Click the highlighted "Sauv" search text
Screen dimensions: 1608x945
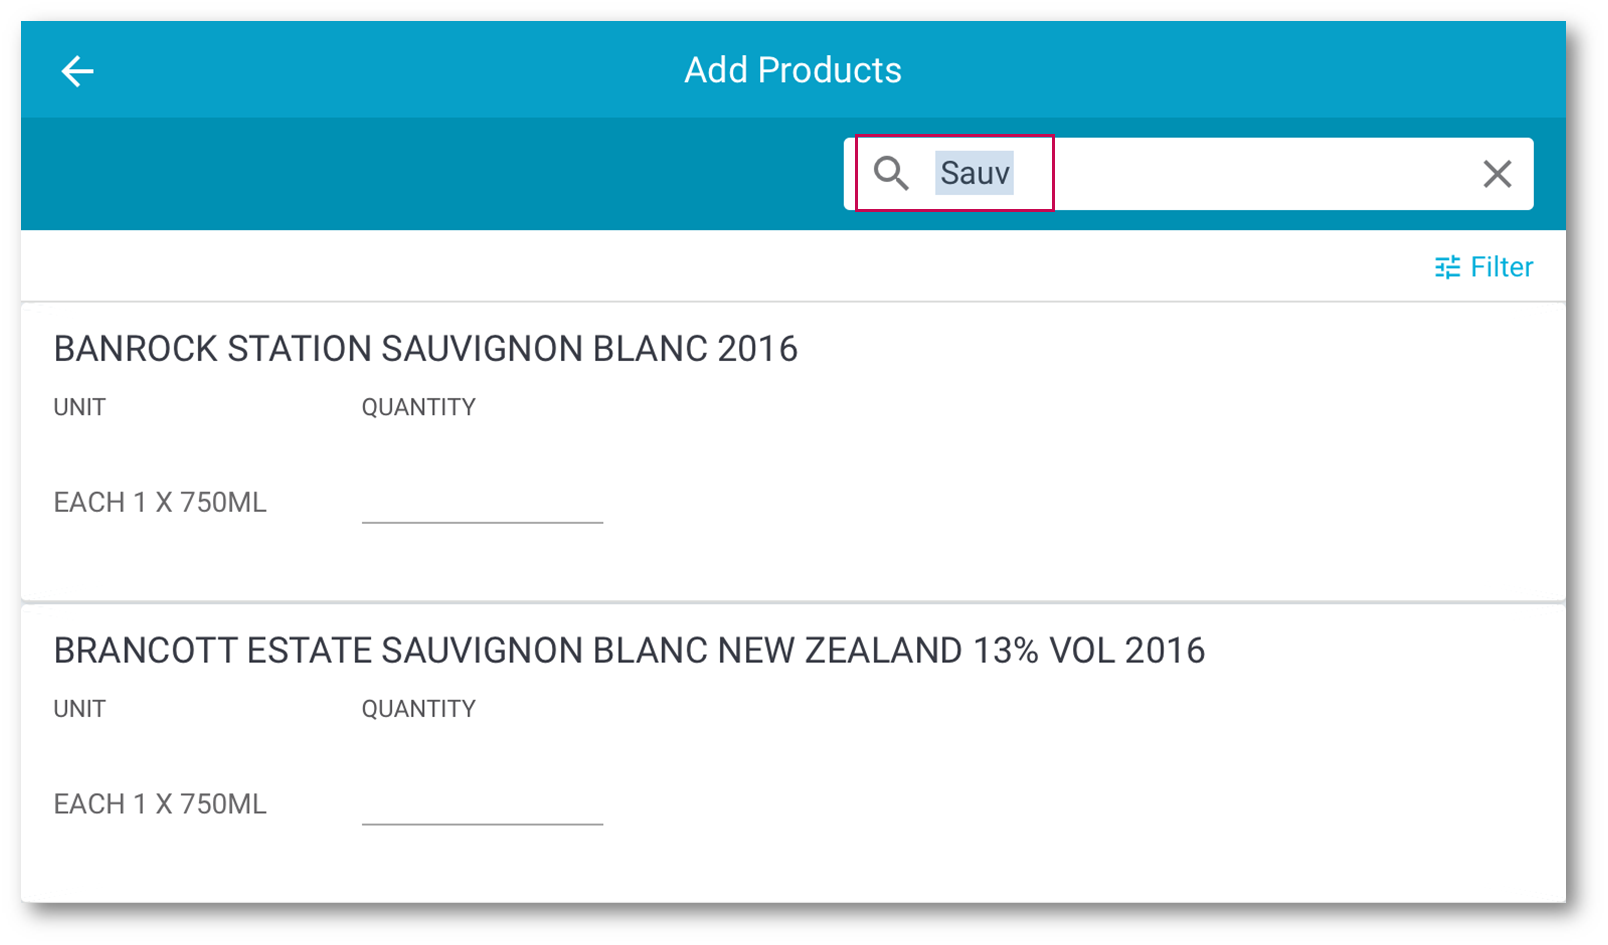point(974,173)
